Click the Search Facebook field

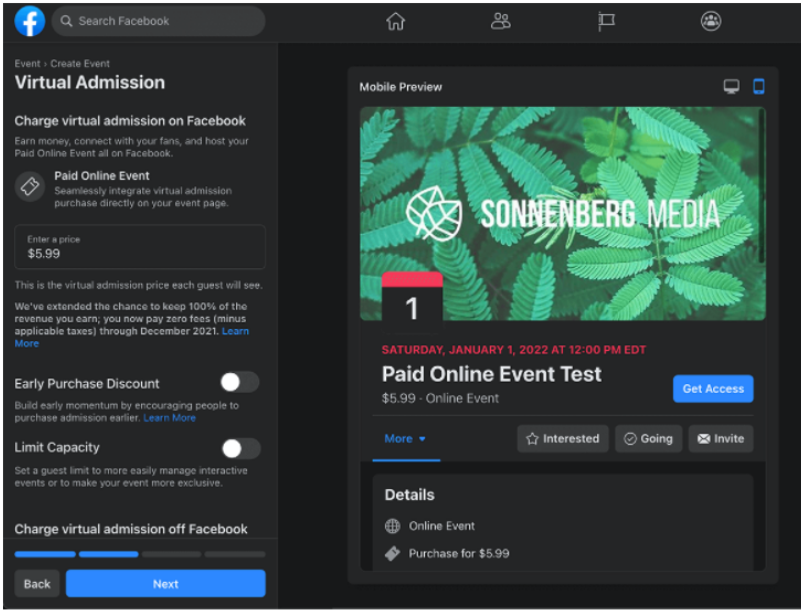158,21
